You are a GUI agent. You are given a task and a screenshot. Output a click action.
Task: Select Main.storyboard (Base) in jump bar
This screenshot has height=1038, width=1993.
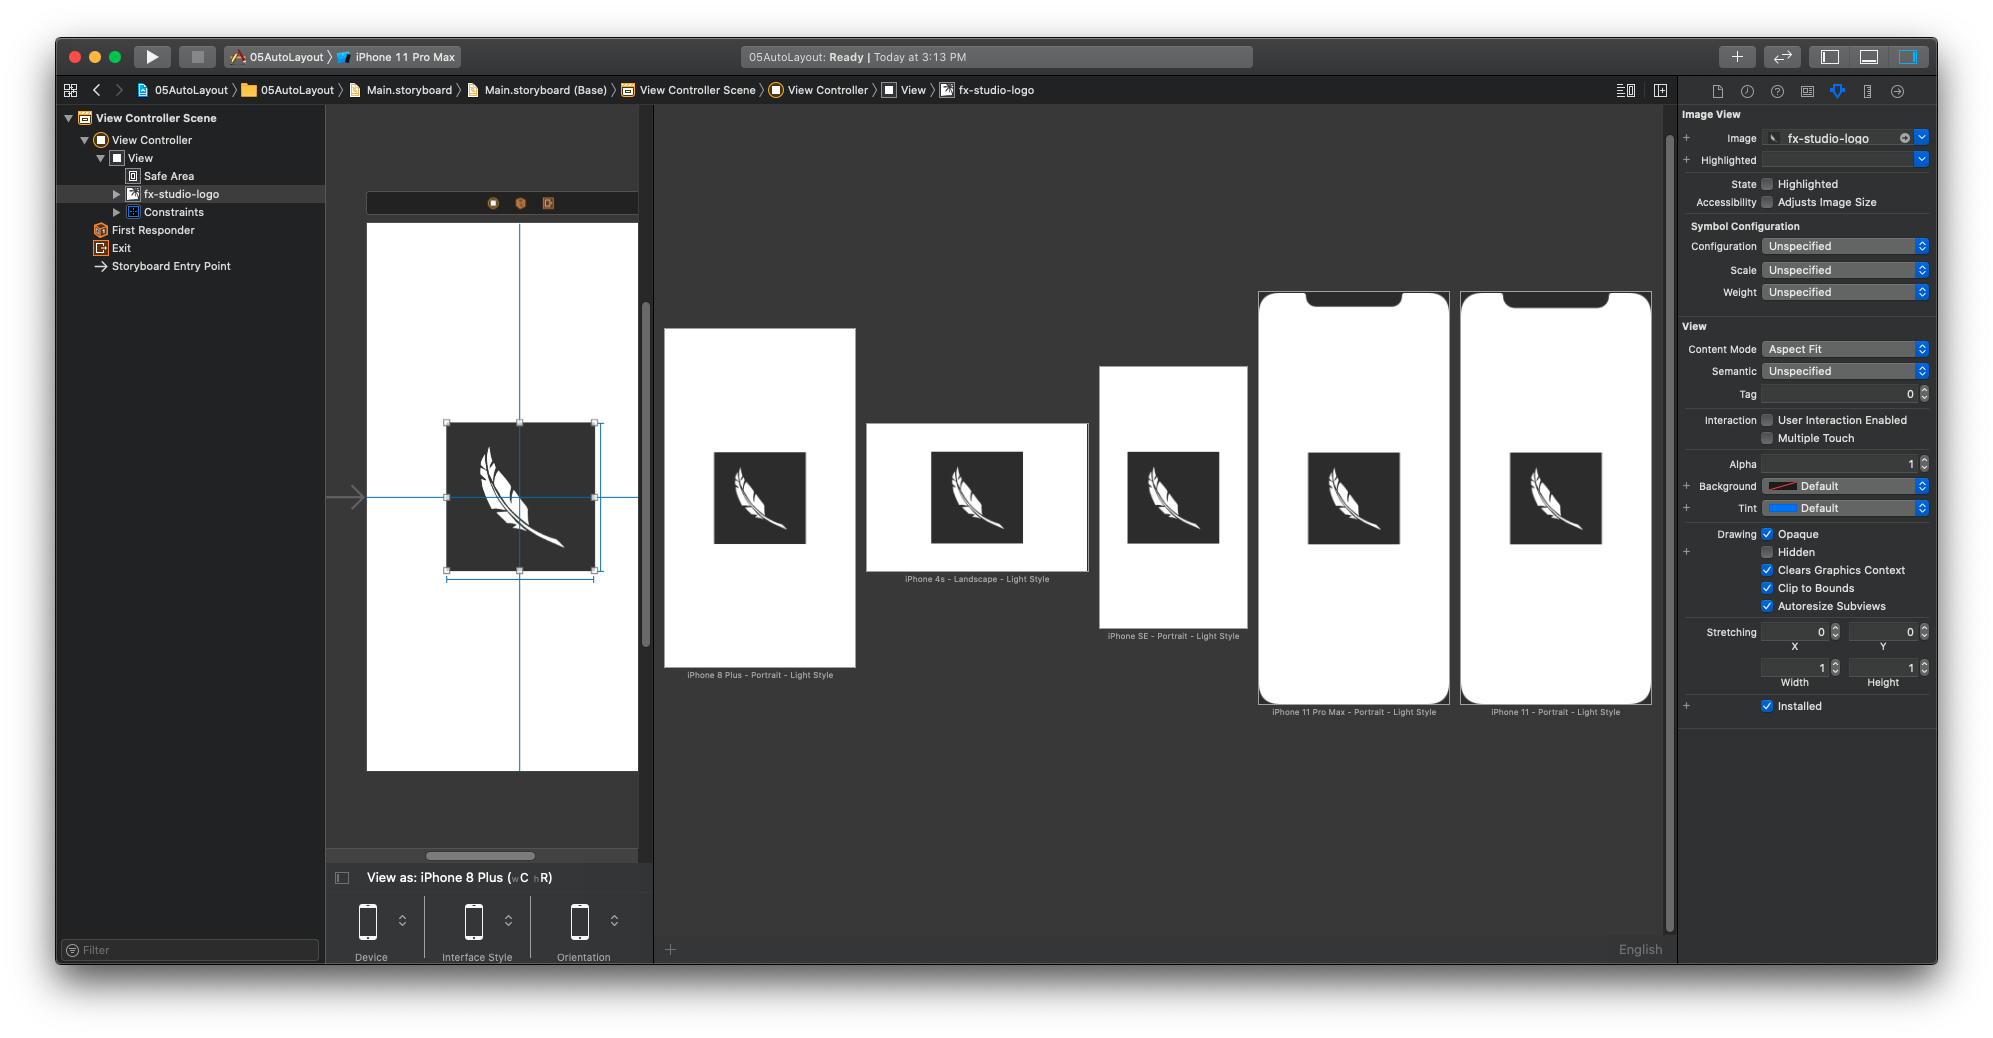pos(536,90)
